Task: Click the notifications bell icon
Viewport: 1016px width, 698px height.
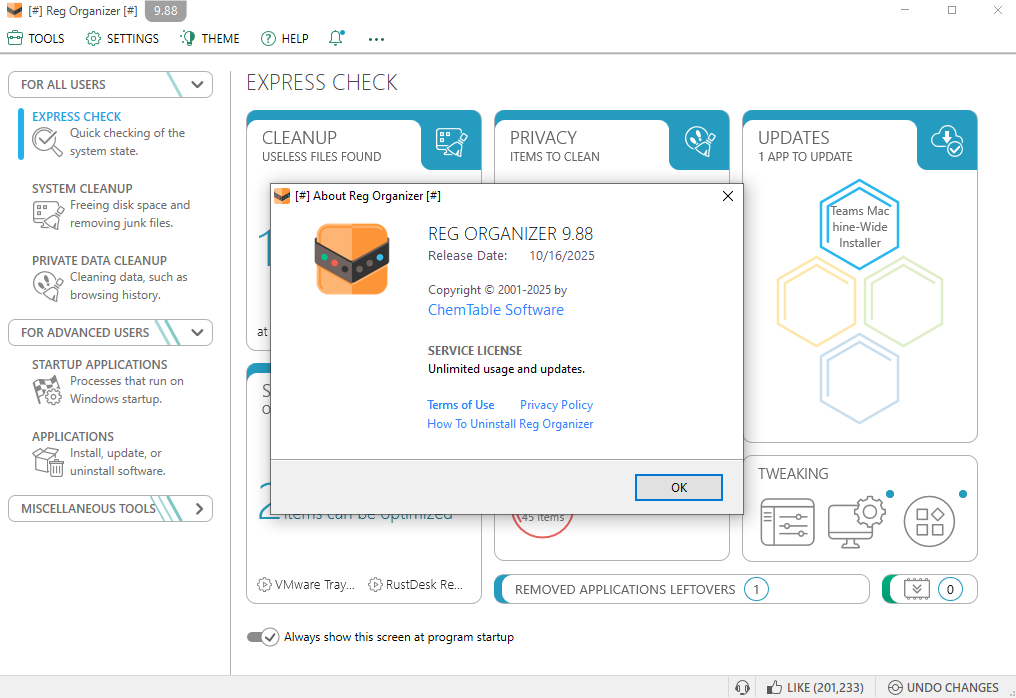Action: point(336,38)
